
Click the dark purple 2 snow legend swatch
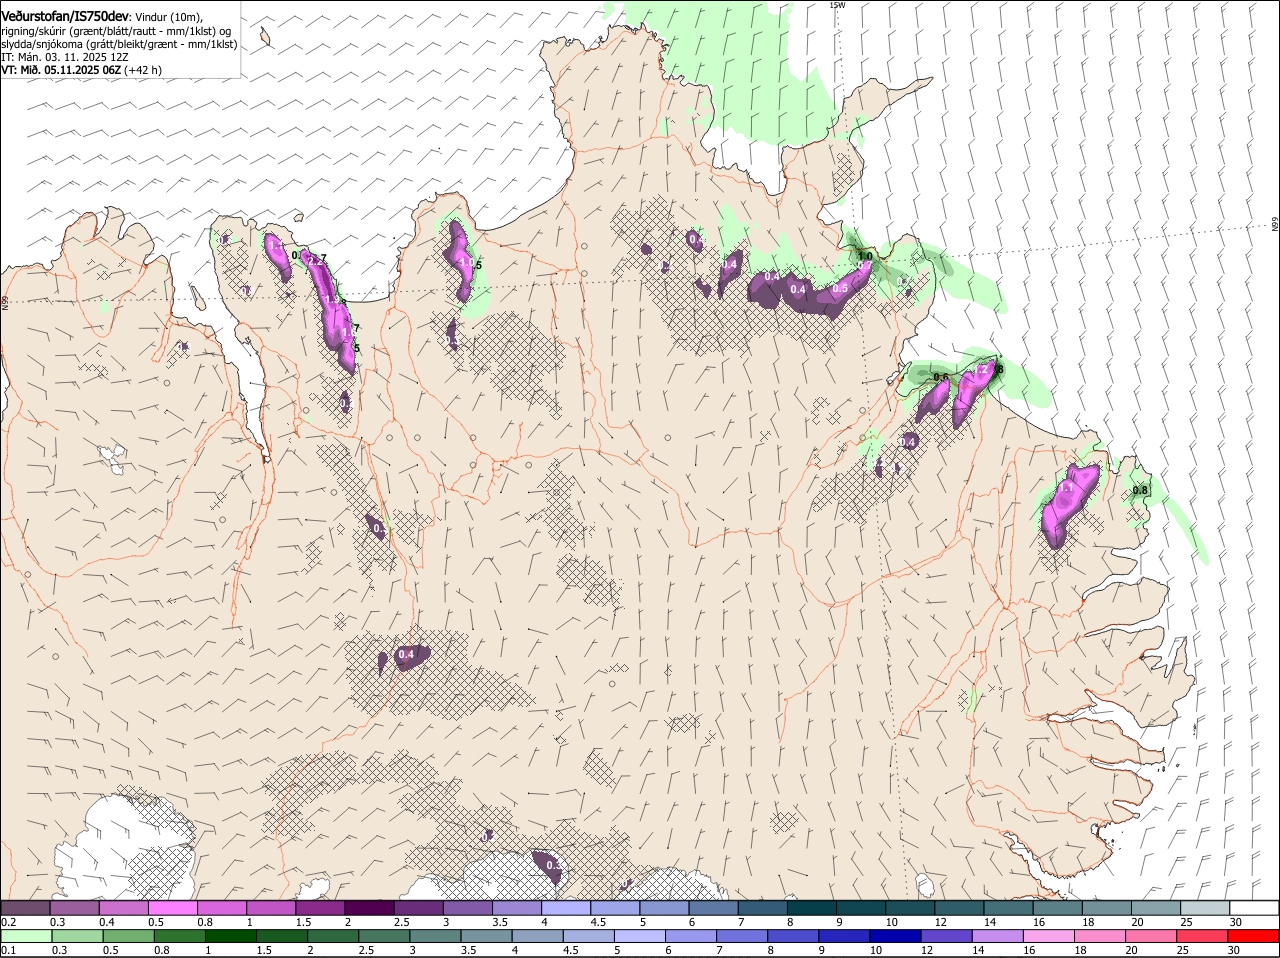[369, 908]
